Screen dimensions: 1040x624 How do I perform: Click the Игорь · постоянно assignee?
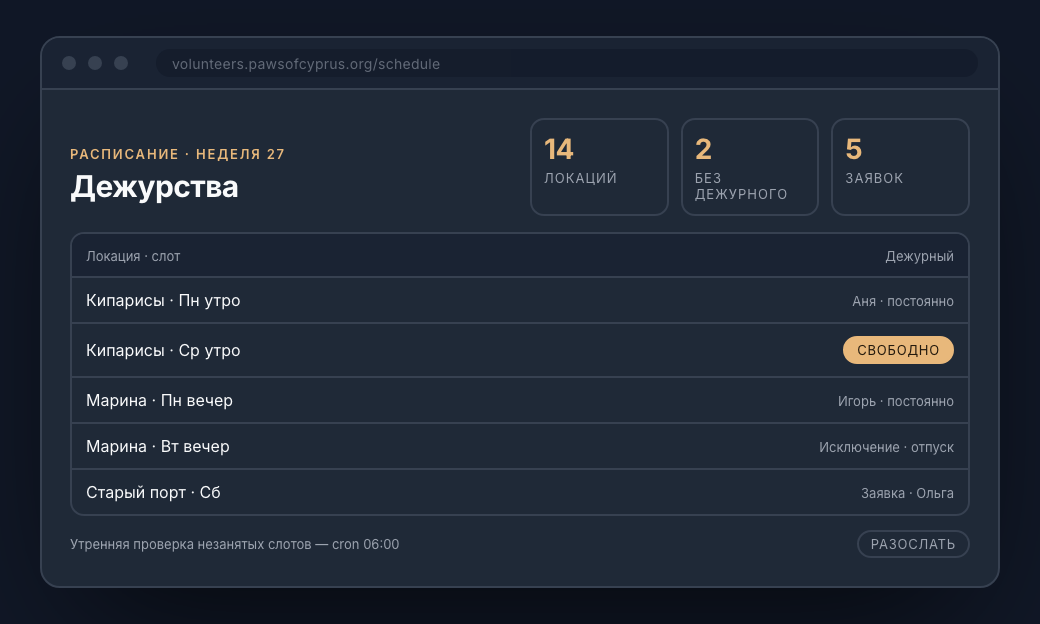tap(895, 401)
